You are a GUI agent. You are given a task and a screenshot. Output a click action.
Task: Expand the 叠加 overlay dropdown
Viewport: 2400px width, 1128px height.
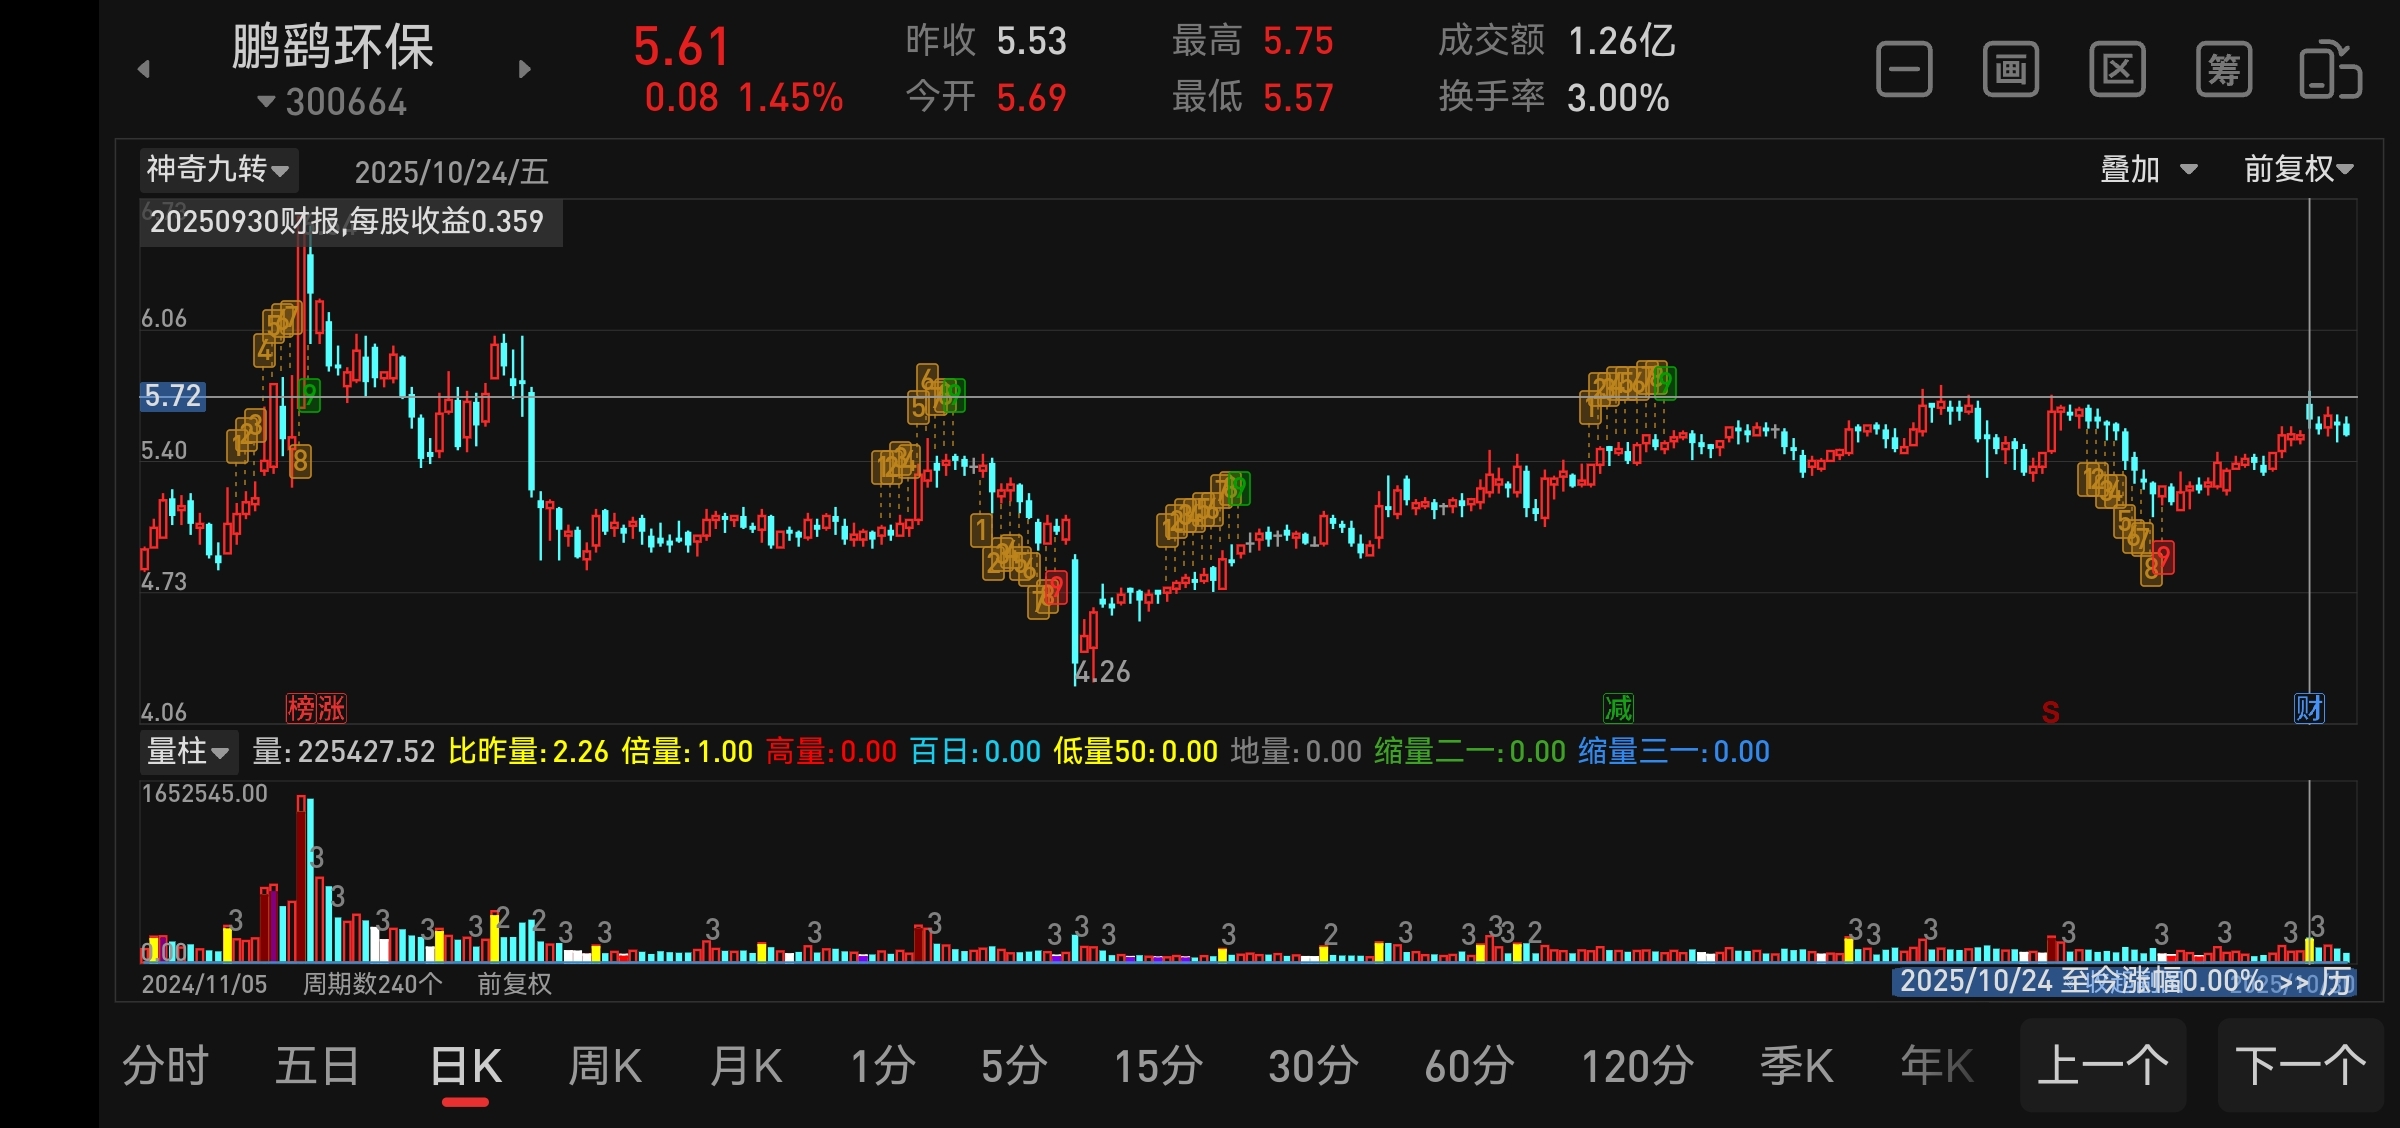click(2147, 170)
